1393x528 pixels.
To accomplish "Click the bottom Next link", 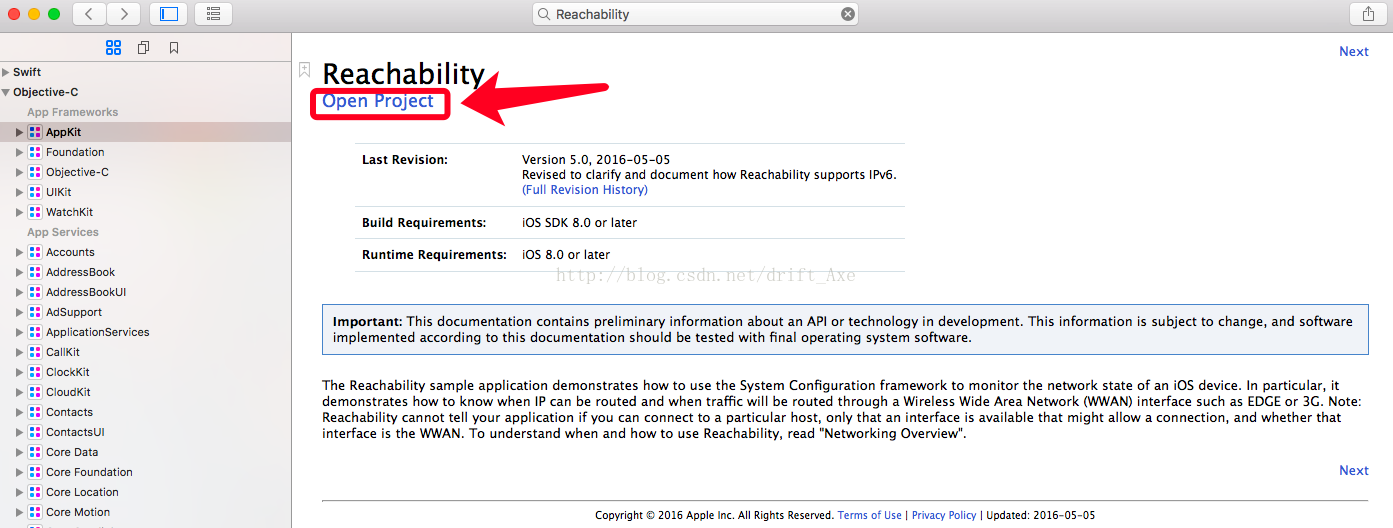I will pyautogui.click(x=1354, y=470).
